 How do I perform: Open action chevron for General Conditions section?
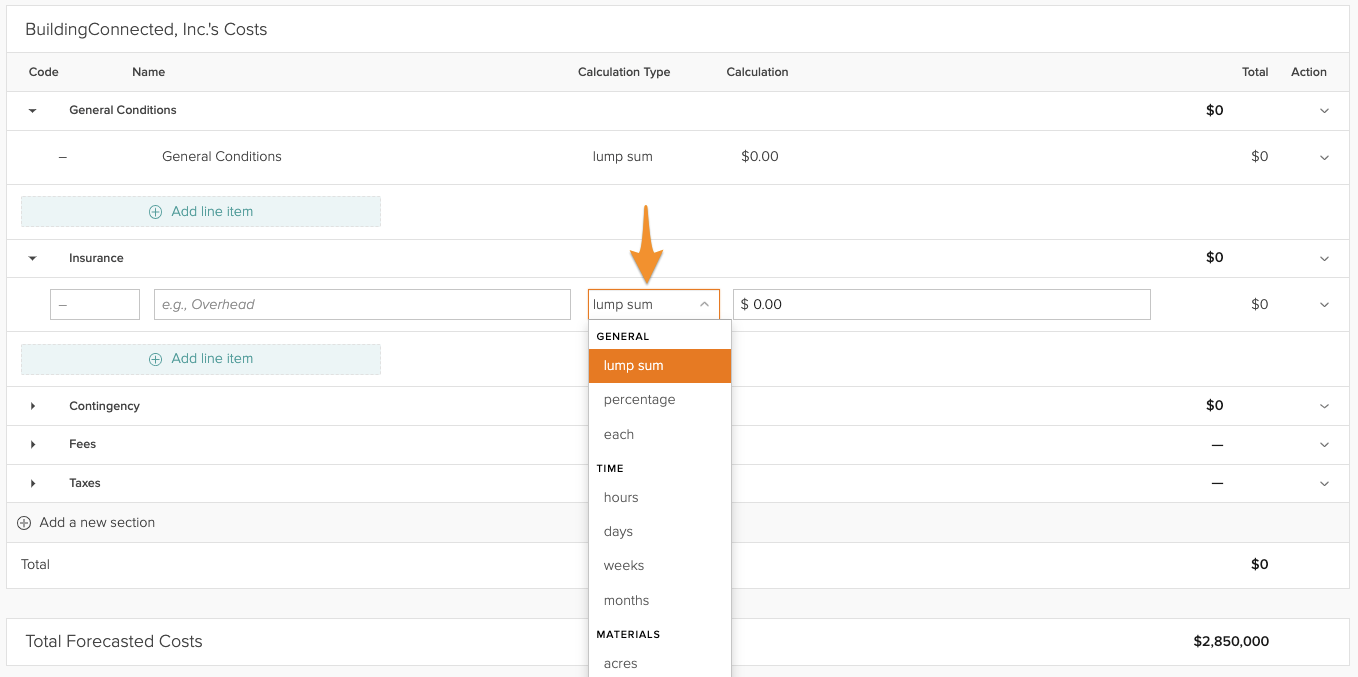coord(1324,111)
